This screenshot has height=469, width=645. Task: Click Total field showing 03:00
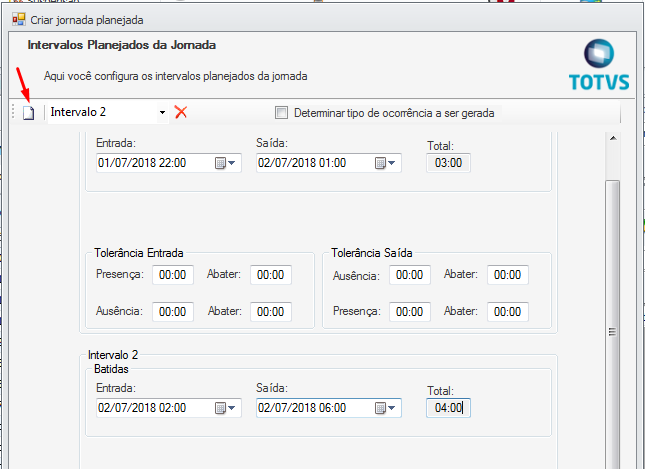[448, 163]
